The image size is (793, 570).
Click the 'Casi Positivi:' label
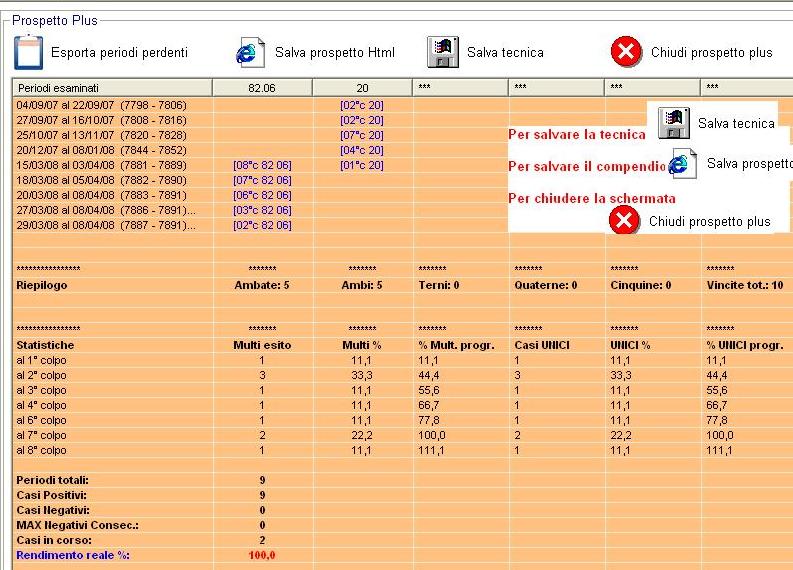[52, 495]
